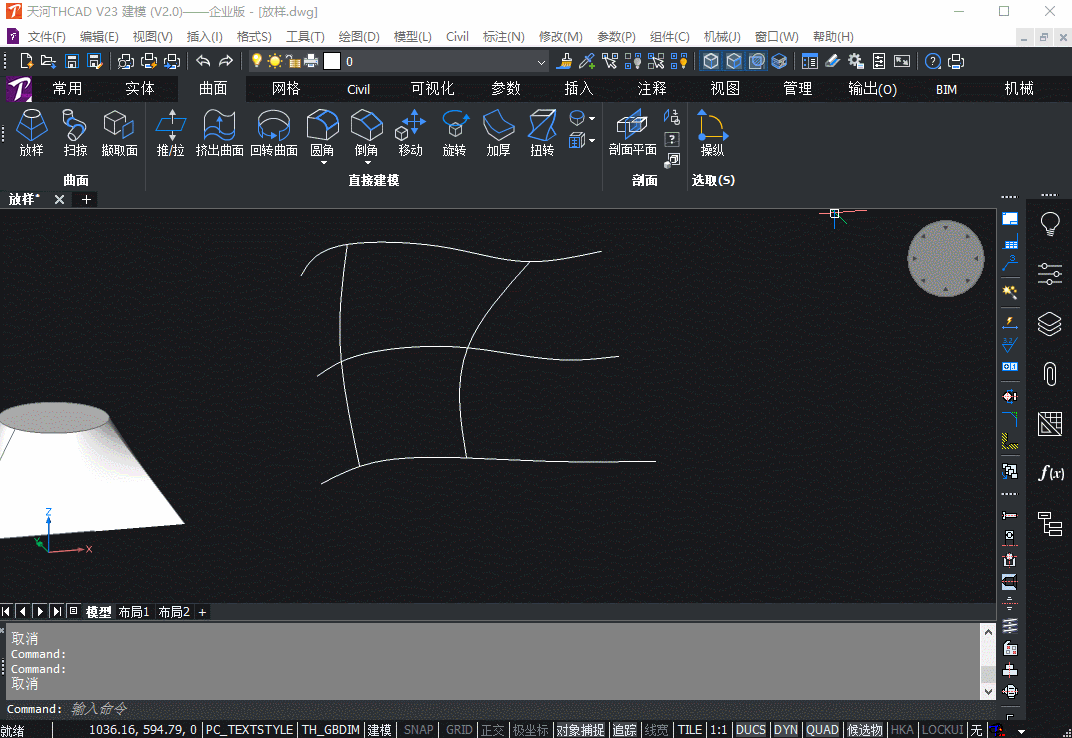Expand the 圆角 dropdown arrow

323,163
